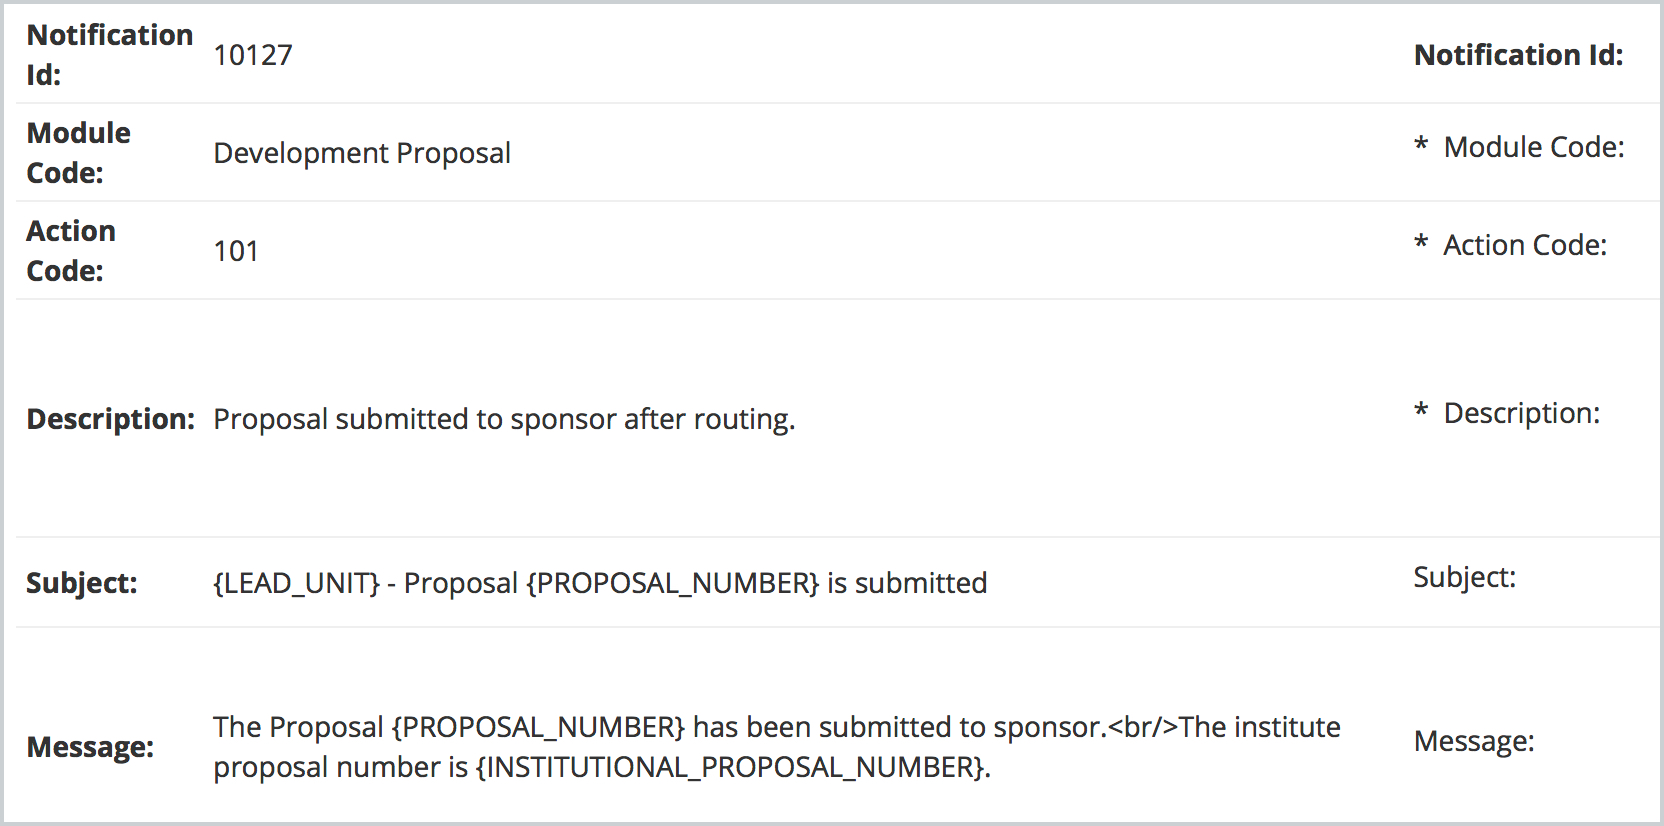Viewport: 1664px width, 826px height.
Task: Click the message body template text
Action: 777,747
